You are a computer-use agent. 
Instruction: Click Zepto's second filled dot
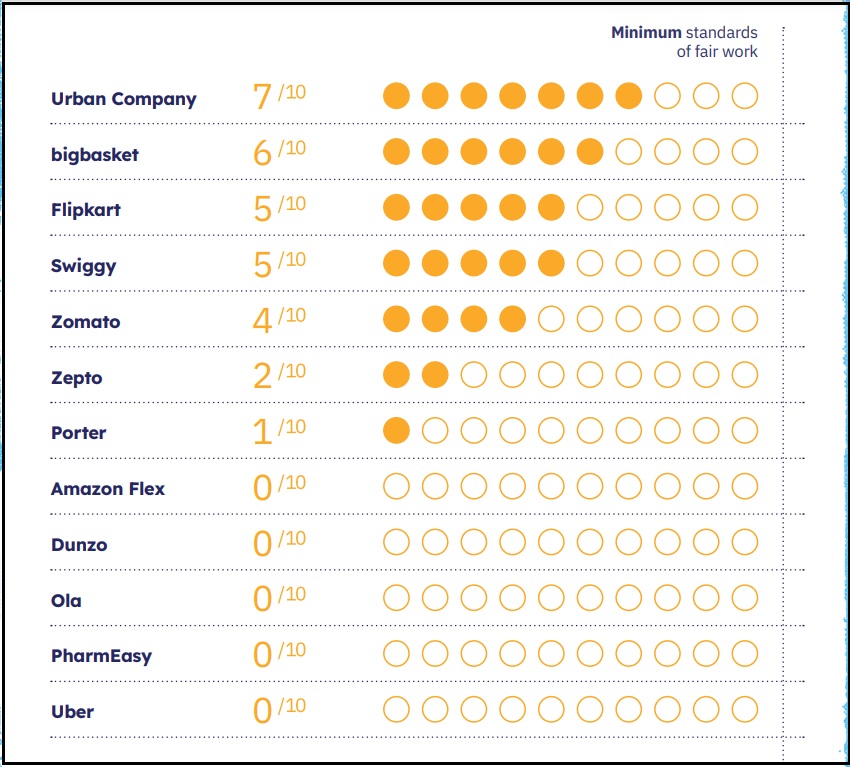(435, 375)
